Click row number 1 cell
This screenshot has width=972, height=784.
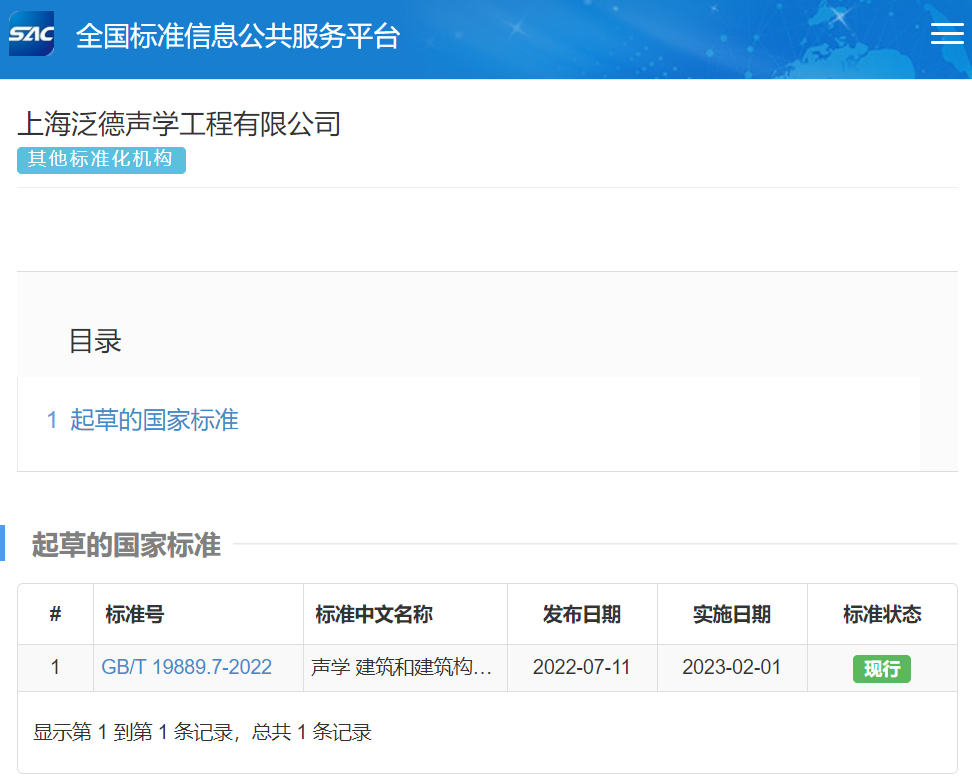(55, 667)
